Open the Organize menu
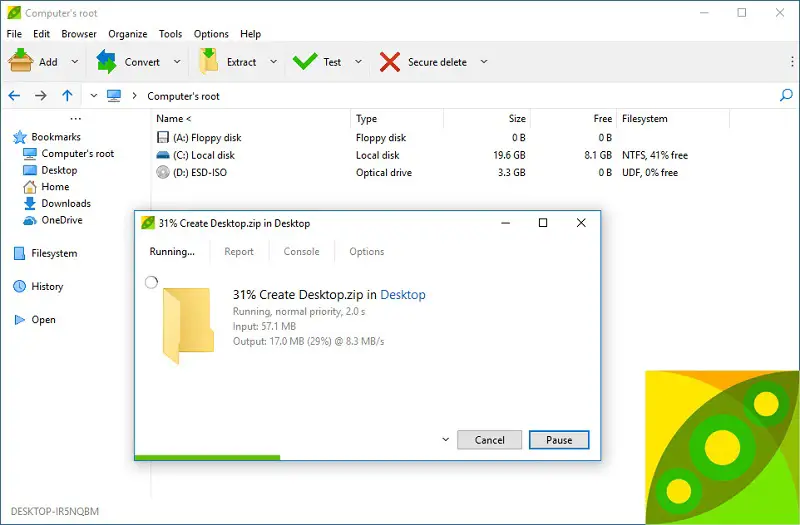Screen dimensions: 800x525 128,34
